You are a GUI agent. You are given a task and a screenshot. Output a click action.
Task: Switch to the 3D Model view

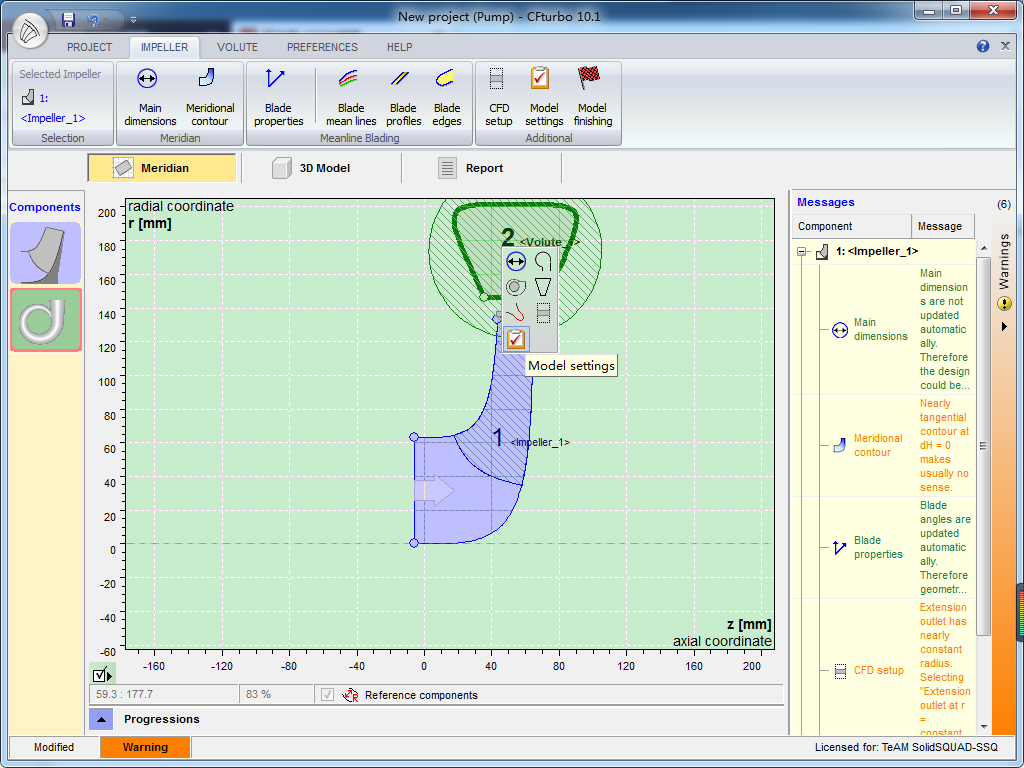coord(321,168)
